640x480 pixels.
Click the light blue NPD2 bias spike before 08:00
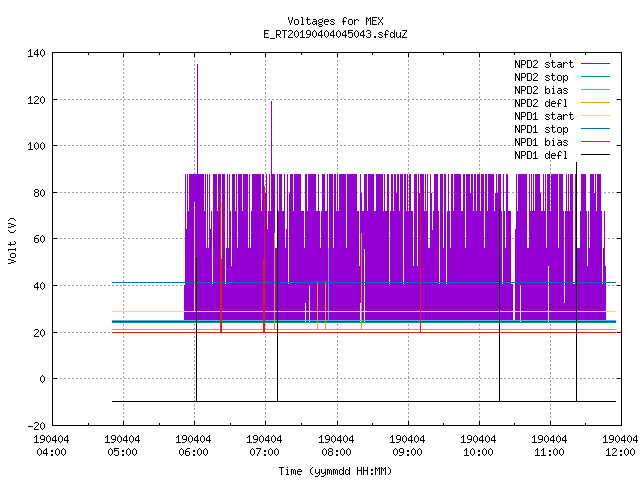(329, 284)
